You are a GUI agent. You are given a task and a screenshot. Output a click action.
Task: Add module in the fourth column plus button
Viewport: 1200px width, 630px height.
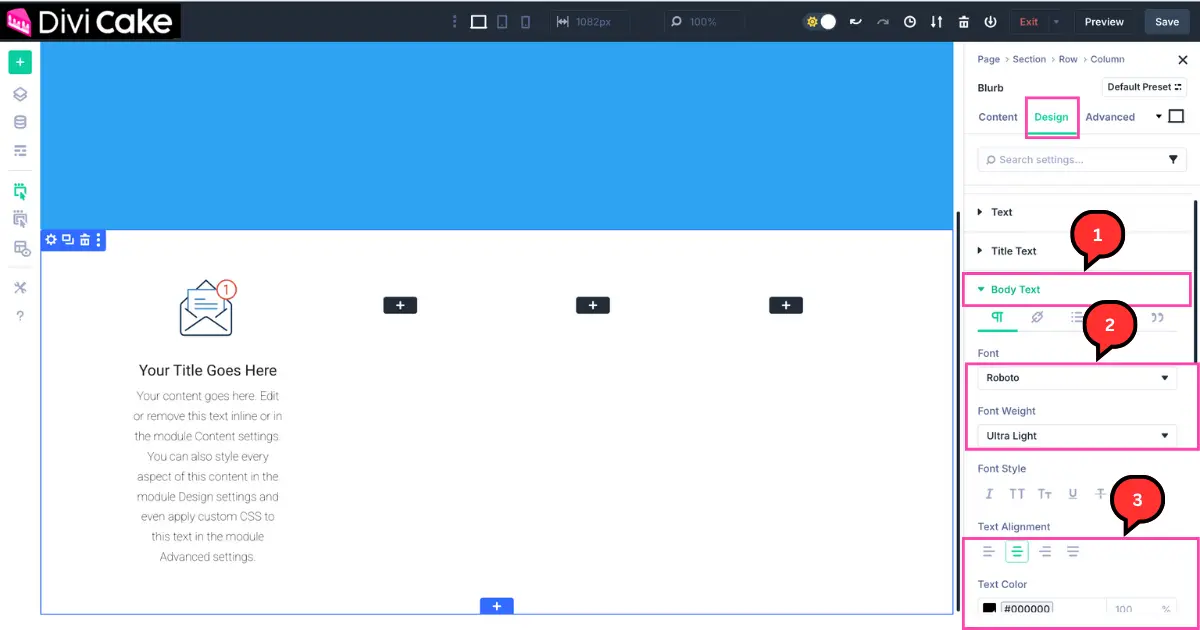(786, 305)
